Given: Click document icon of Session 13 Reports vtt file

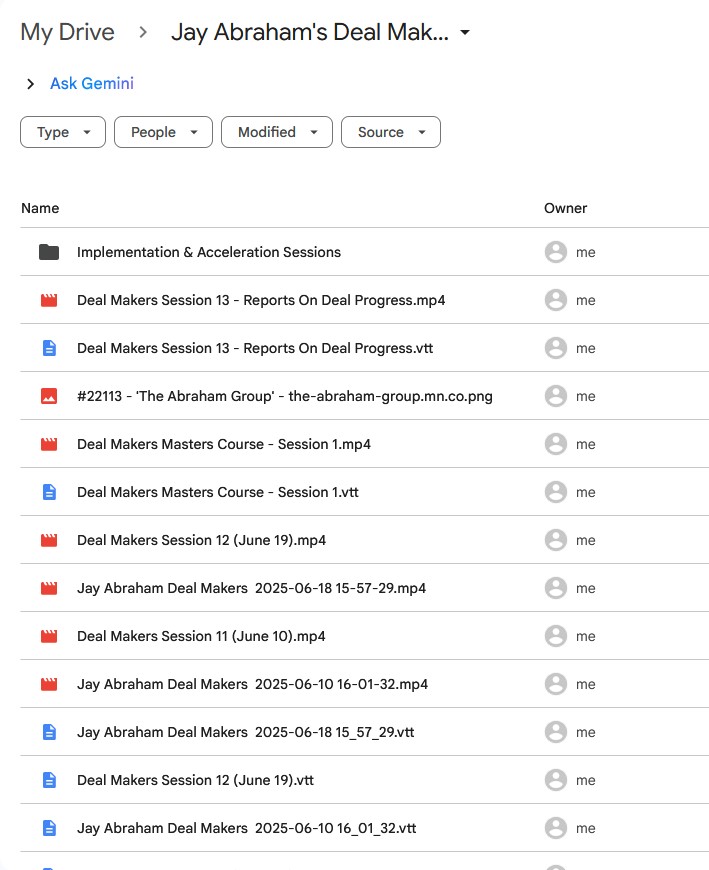Looking at the screenshot, I should pos(49,348).
